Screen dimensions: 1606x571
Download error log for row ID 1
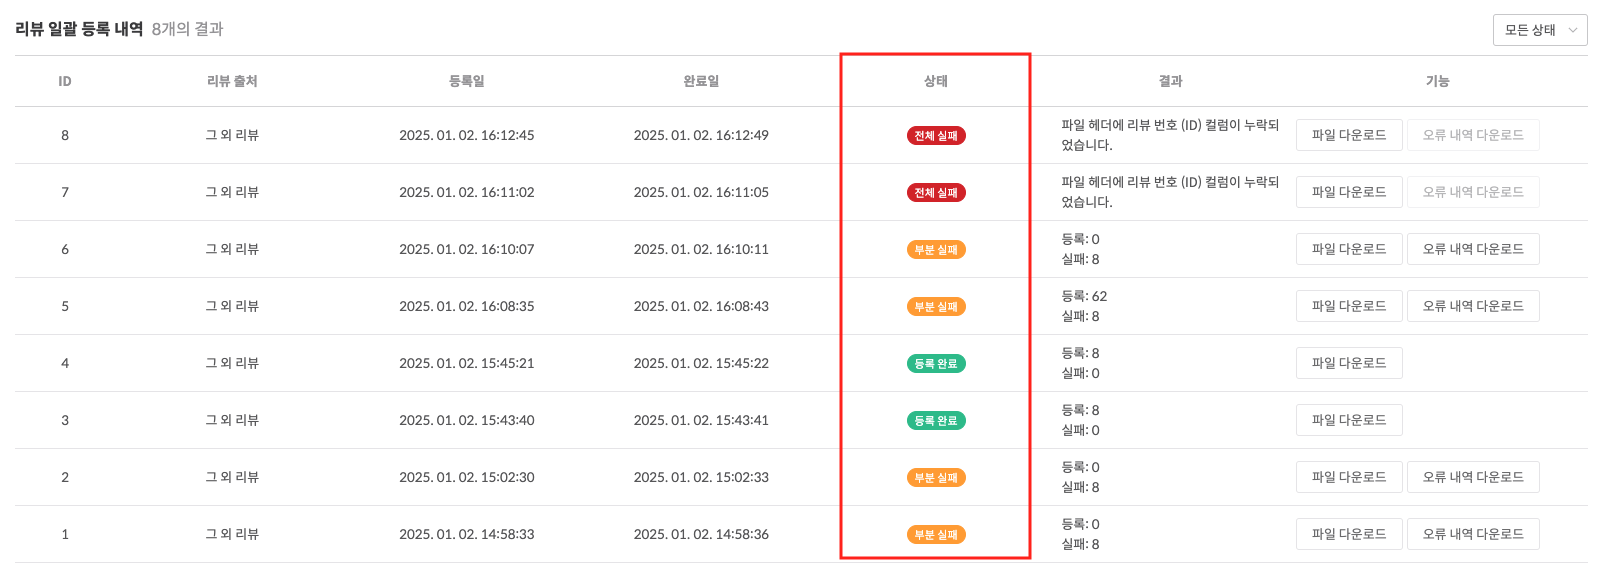pos(1472,534)
